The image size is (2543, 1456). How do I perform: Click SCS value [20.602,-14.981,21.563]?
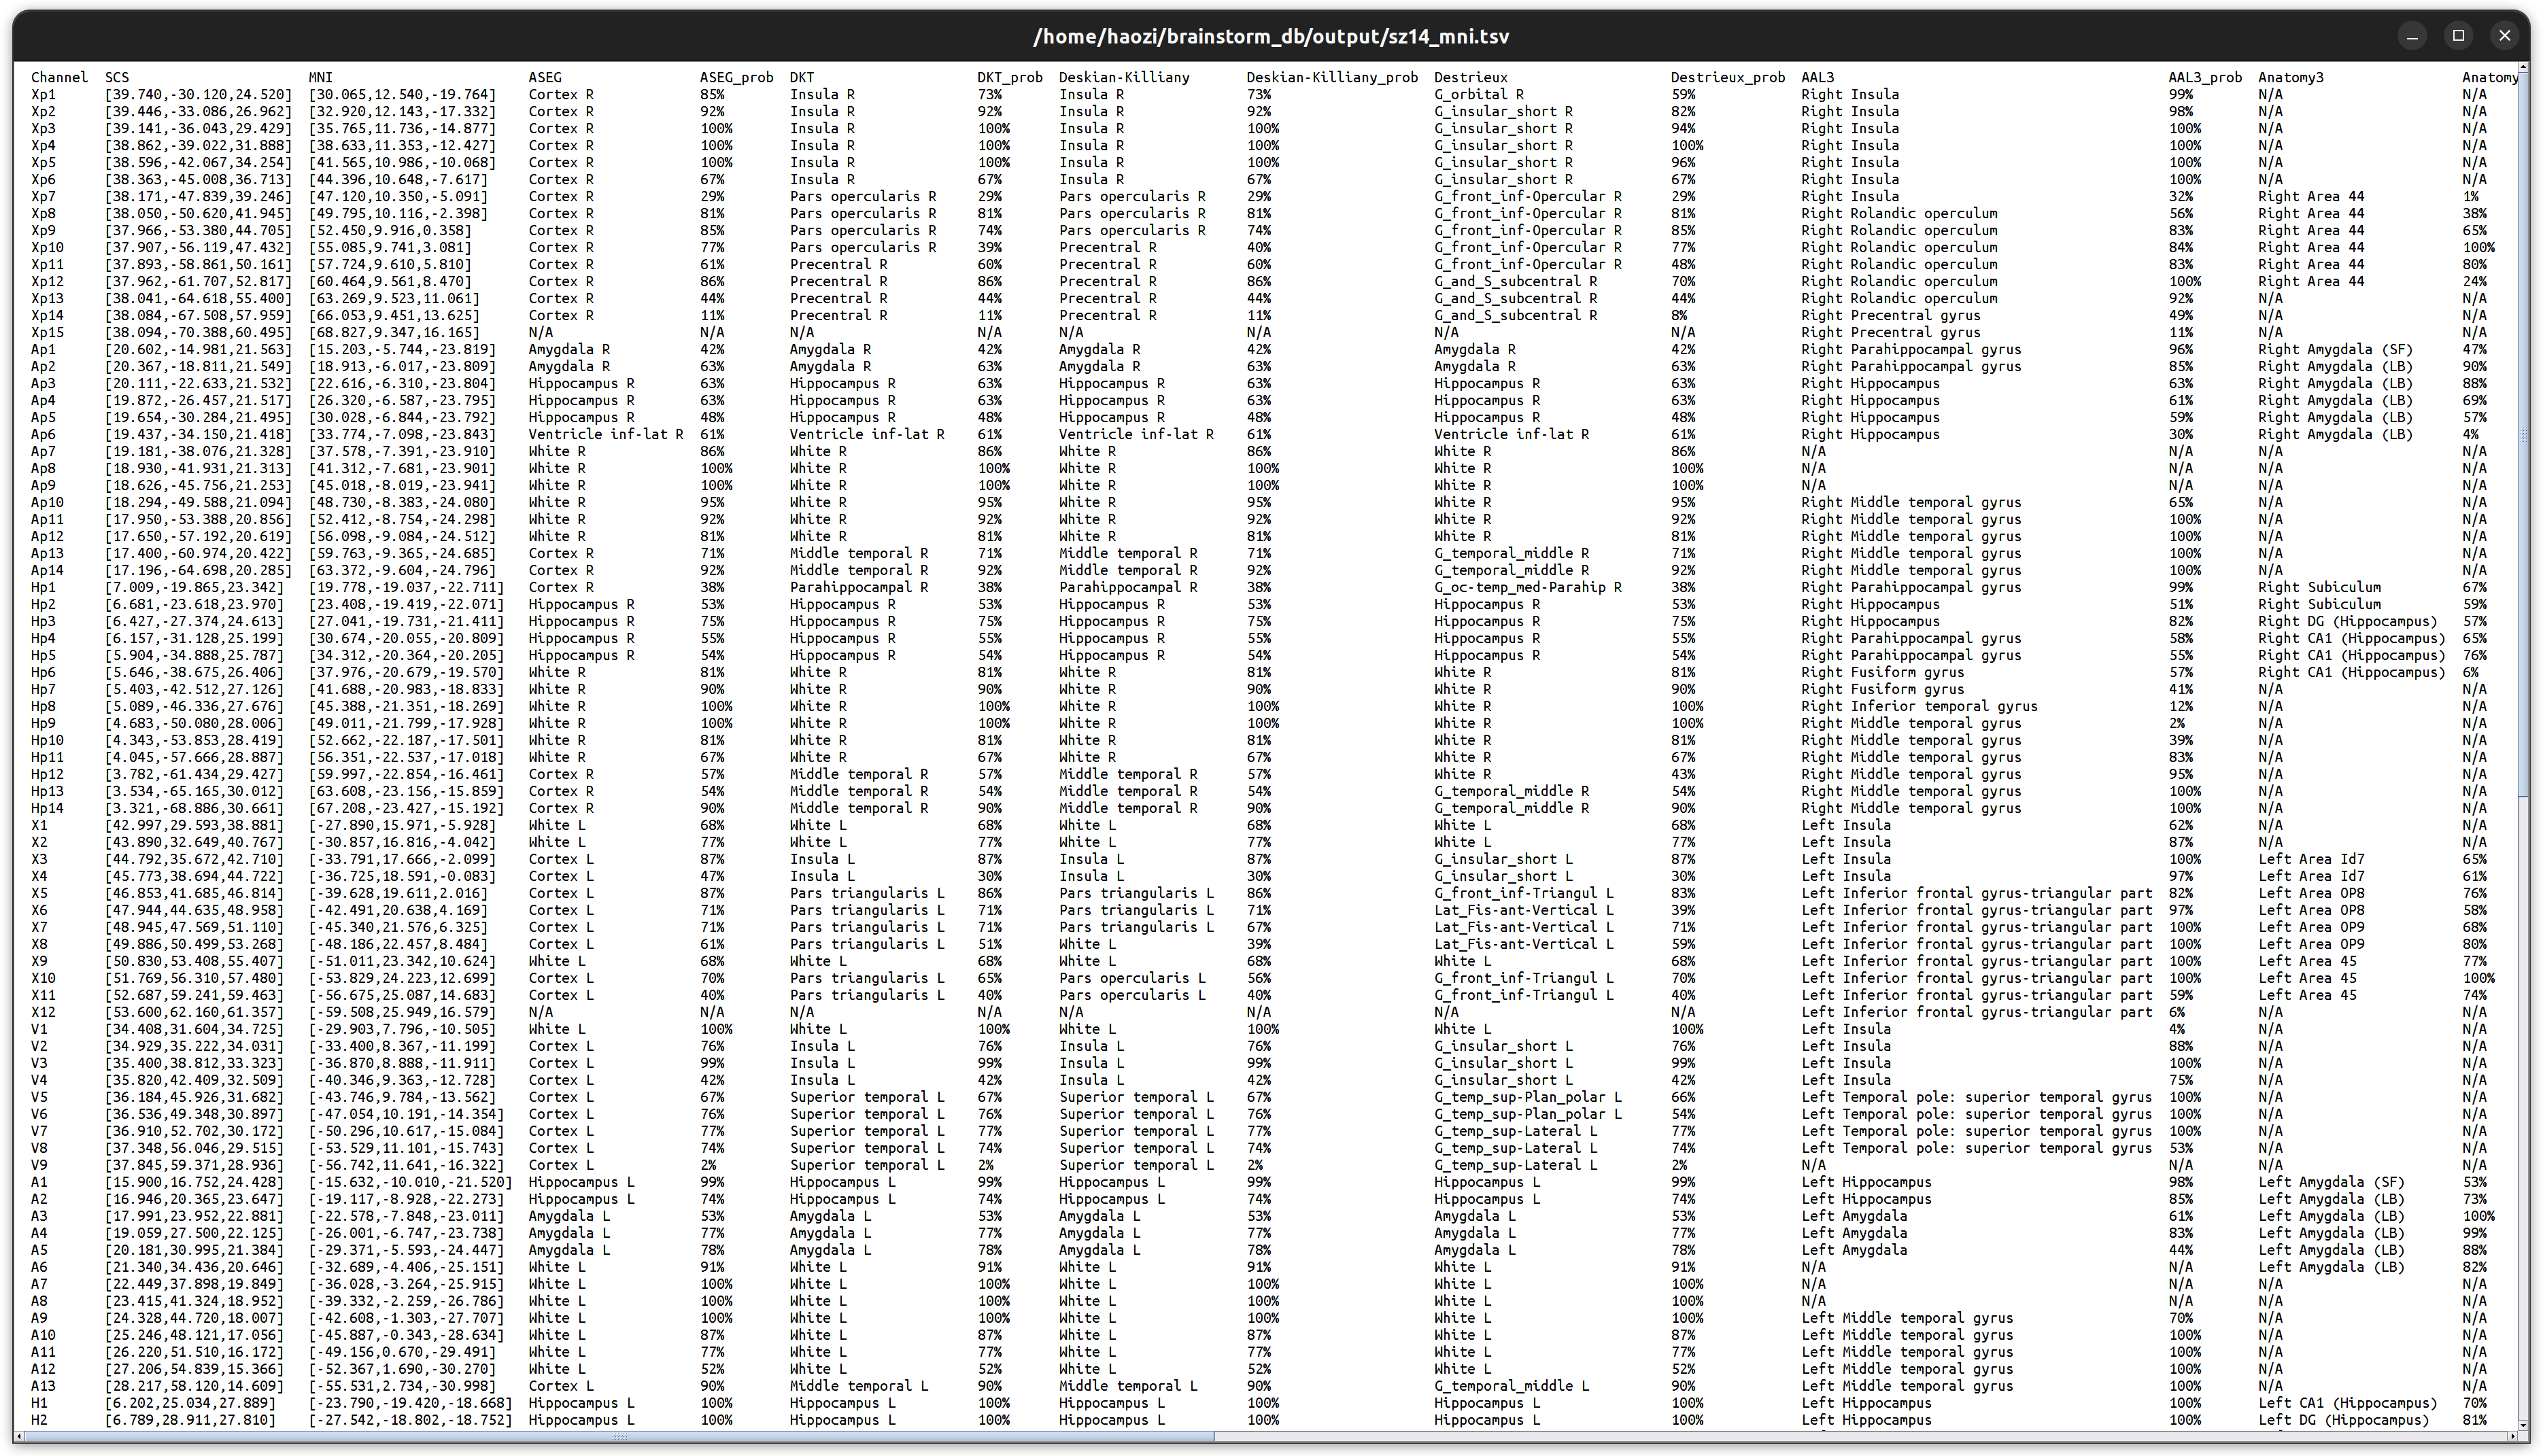(x=198, y=349)
